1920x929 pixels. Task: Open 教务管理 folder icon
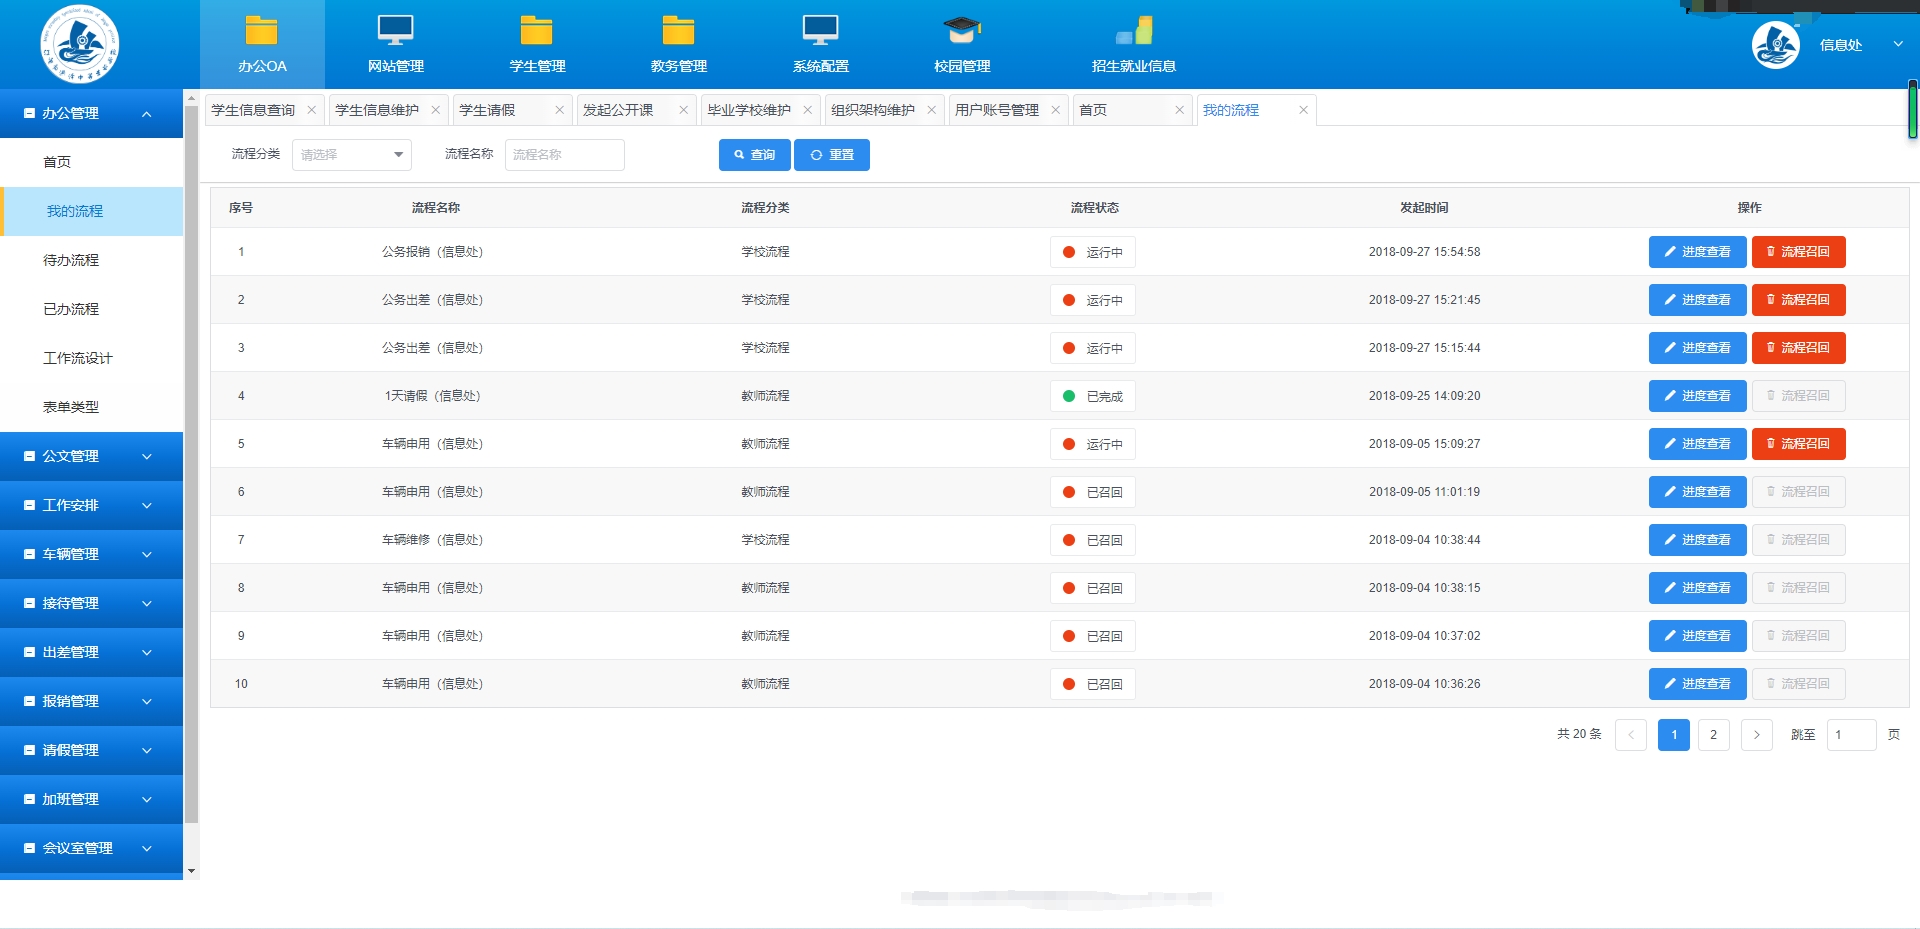pos(678,31)
